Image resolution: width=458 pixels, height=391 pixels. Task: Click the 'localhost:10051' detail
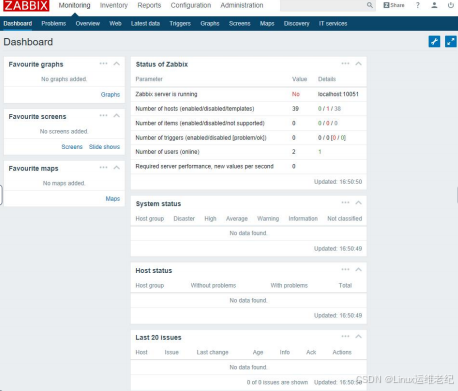pyautogui.click(x=338, y=94)
